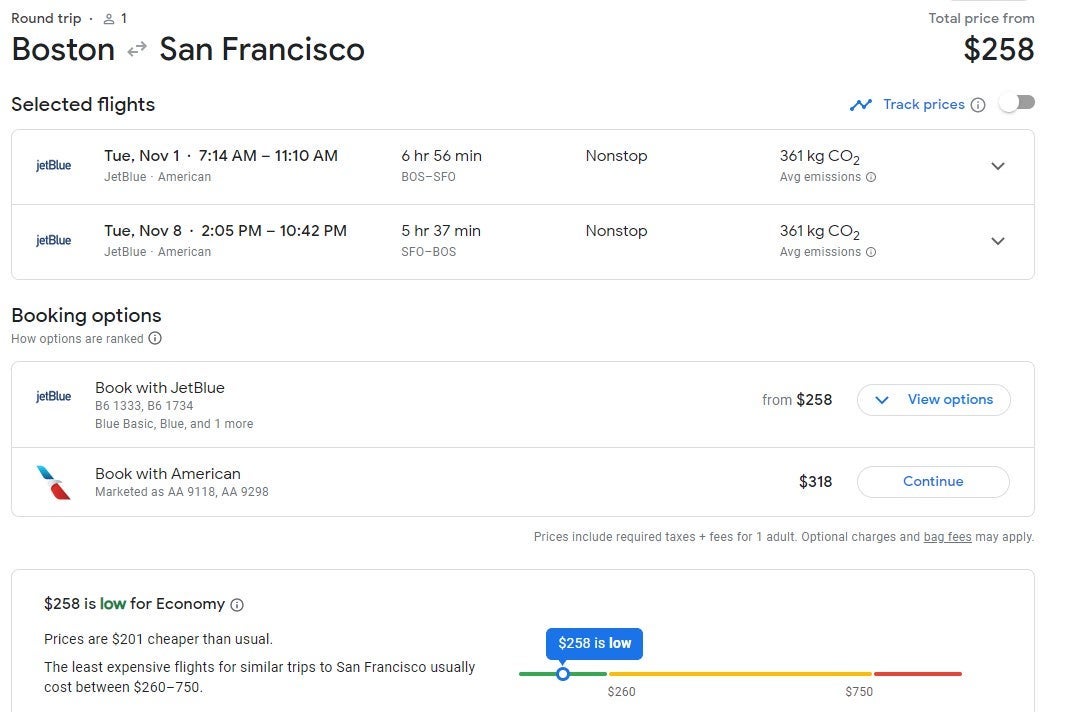1078x712 pixels.
Task: Click the '$258 is low' price badge
Action: pos(594,643)
